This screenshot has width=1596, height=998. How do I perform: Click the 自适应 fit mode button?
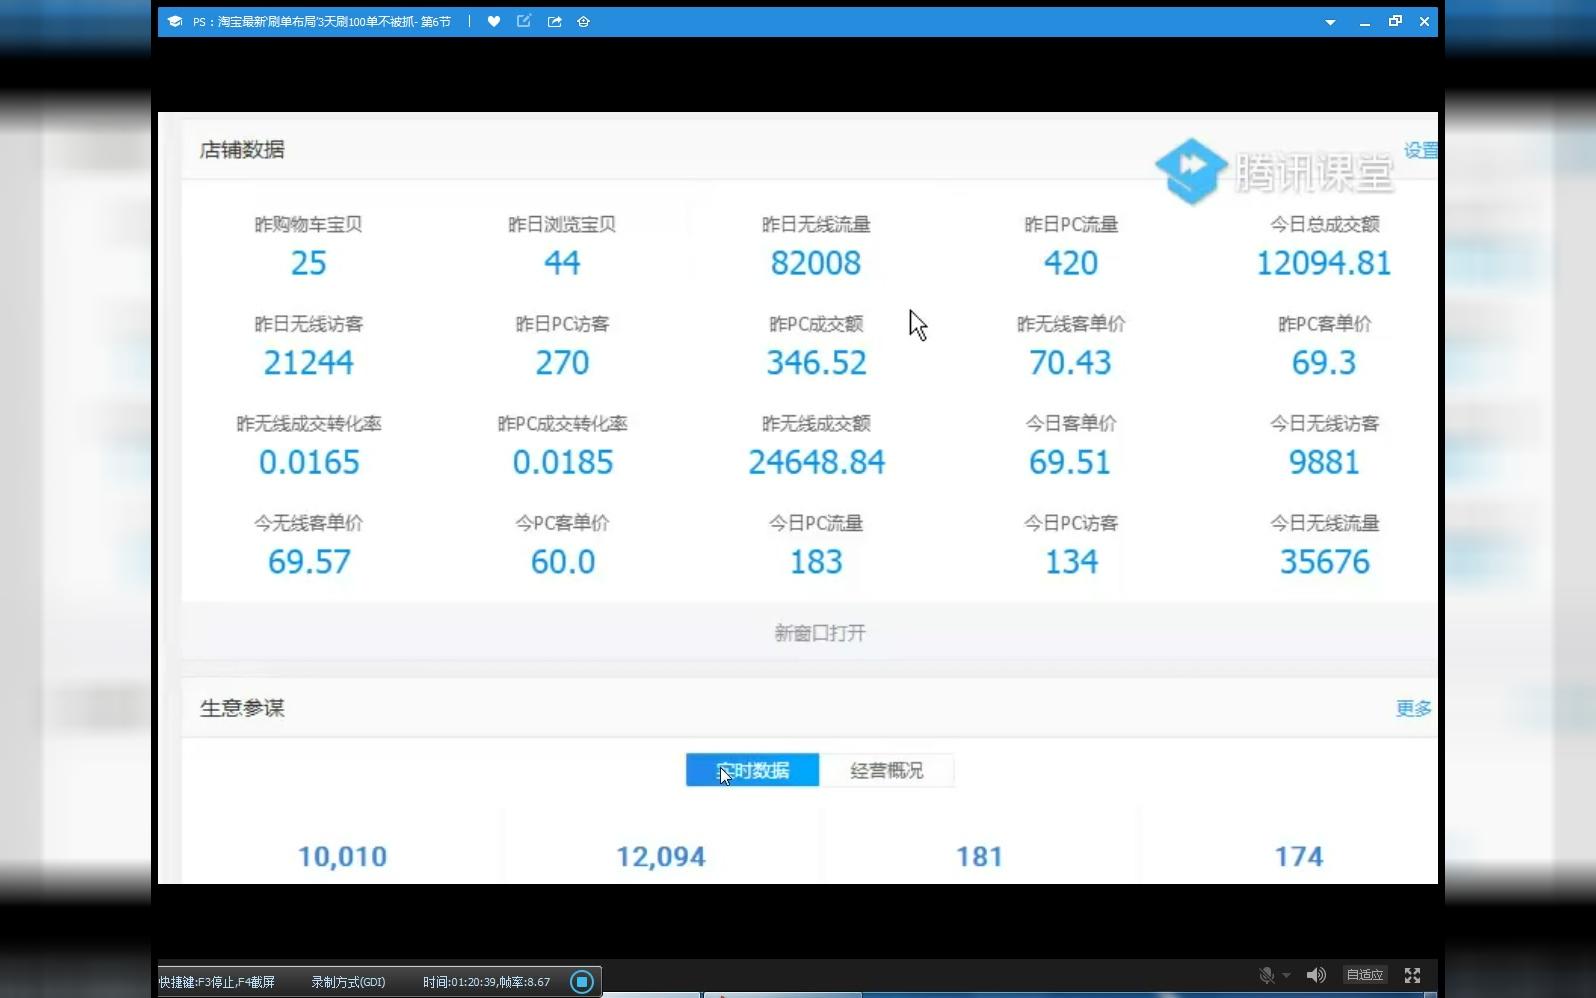1364,975
